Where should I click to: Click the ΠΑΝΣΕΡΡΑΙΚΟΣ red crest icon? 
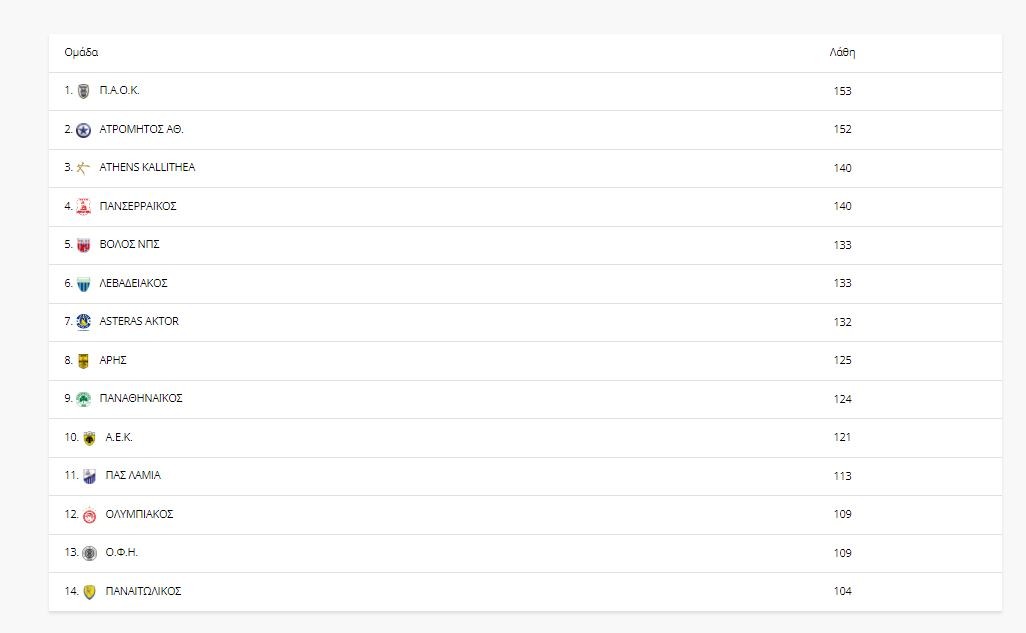[x=83, y=207]
